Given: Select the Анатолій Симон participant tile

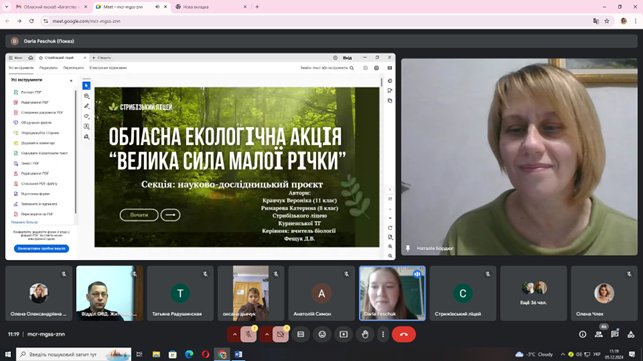Looking at the screenshot, I should point(322,293).
